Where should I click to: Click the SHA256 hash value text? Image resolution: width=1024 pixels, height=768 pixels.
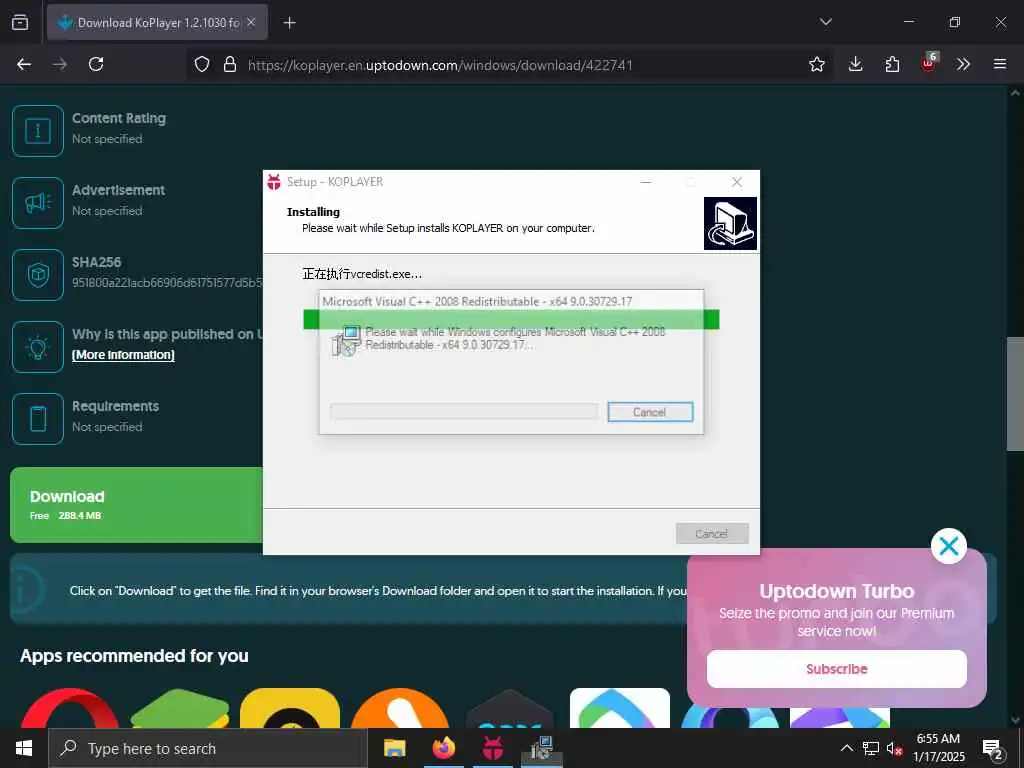coord(167,283)
